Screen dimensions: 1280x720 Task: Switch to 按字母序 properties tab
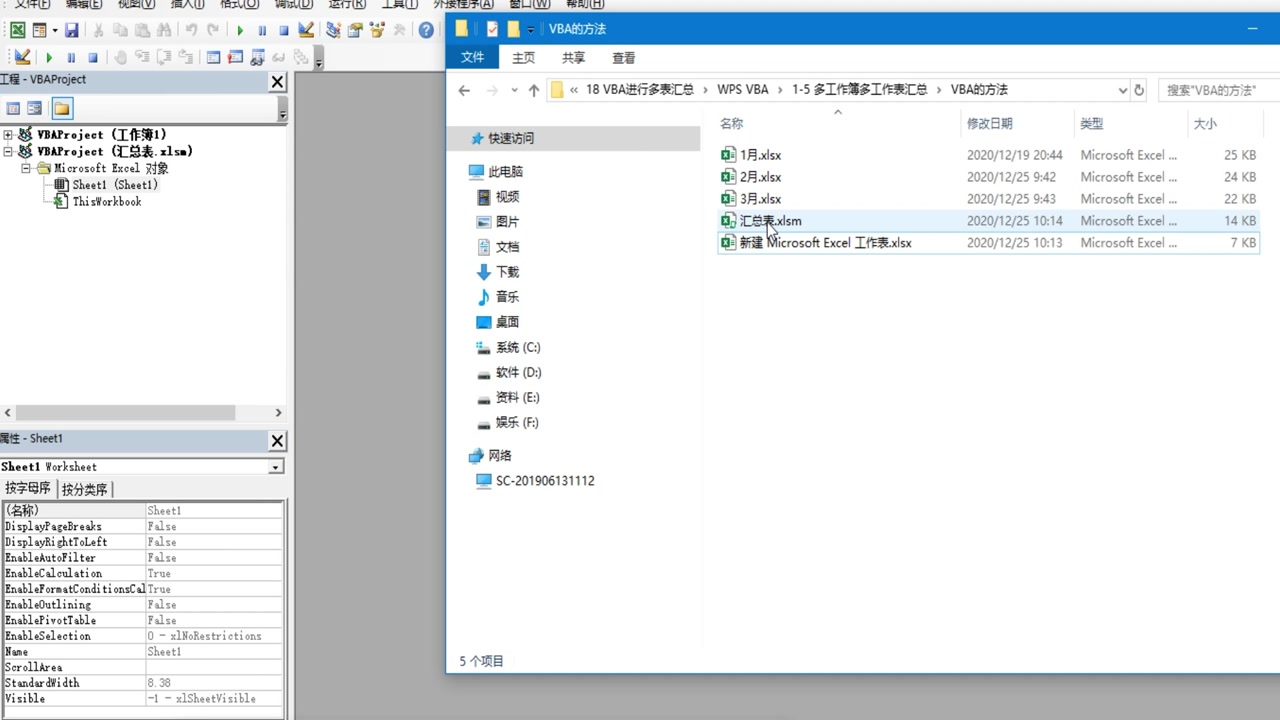click(x=28, y=489)
